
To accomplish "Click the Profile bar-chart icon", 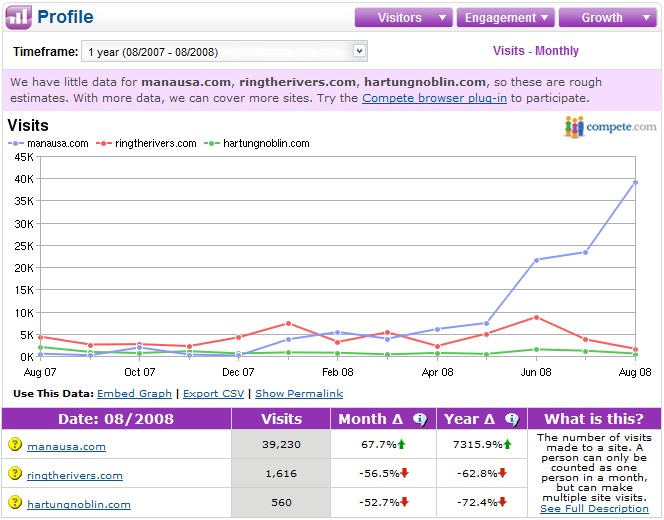I will [18, 17].
